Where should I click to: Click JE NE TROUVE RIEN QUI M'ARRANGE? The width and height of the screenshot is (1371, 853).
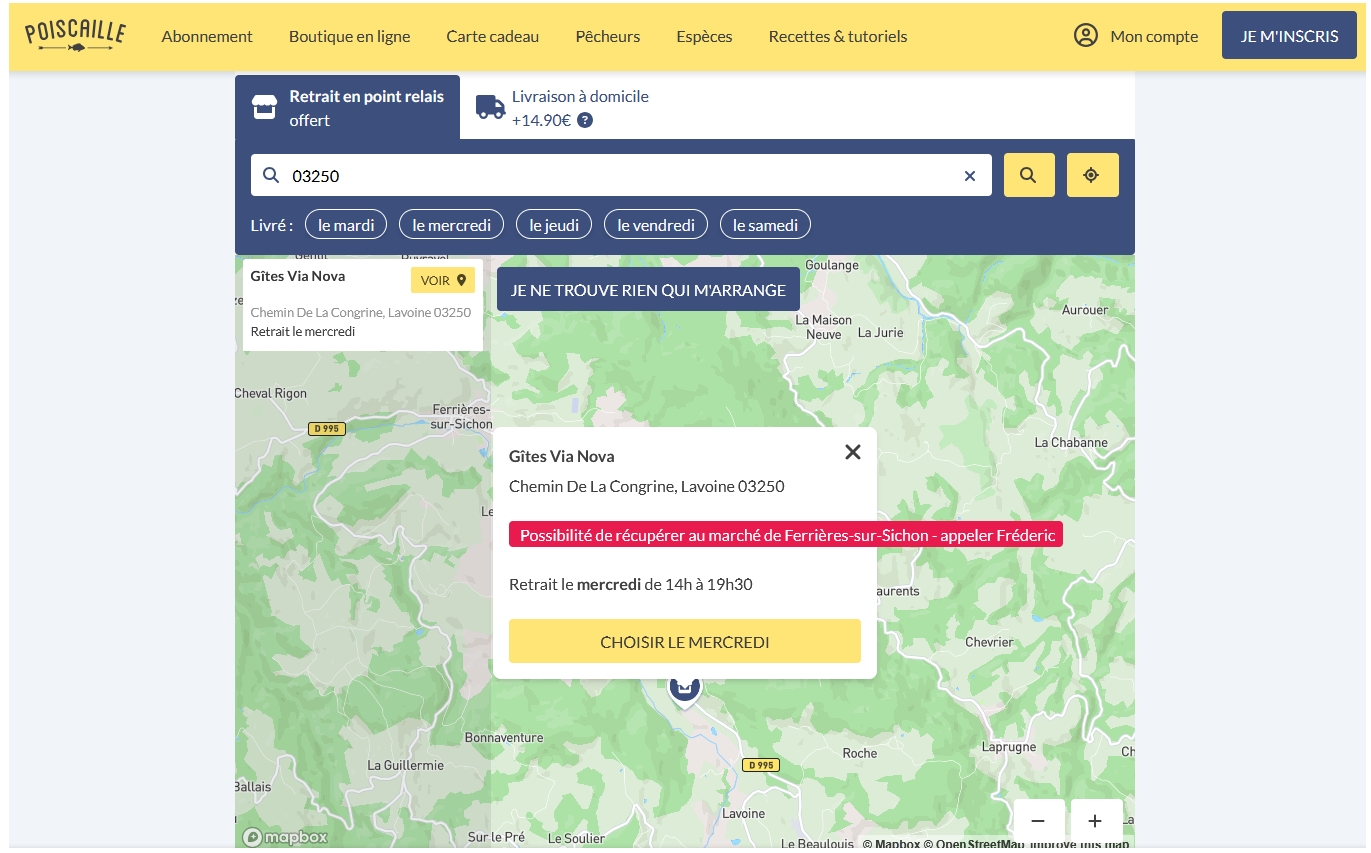tap(648, 290)
